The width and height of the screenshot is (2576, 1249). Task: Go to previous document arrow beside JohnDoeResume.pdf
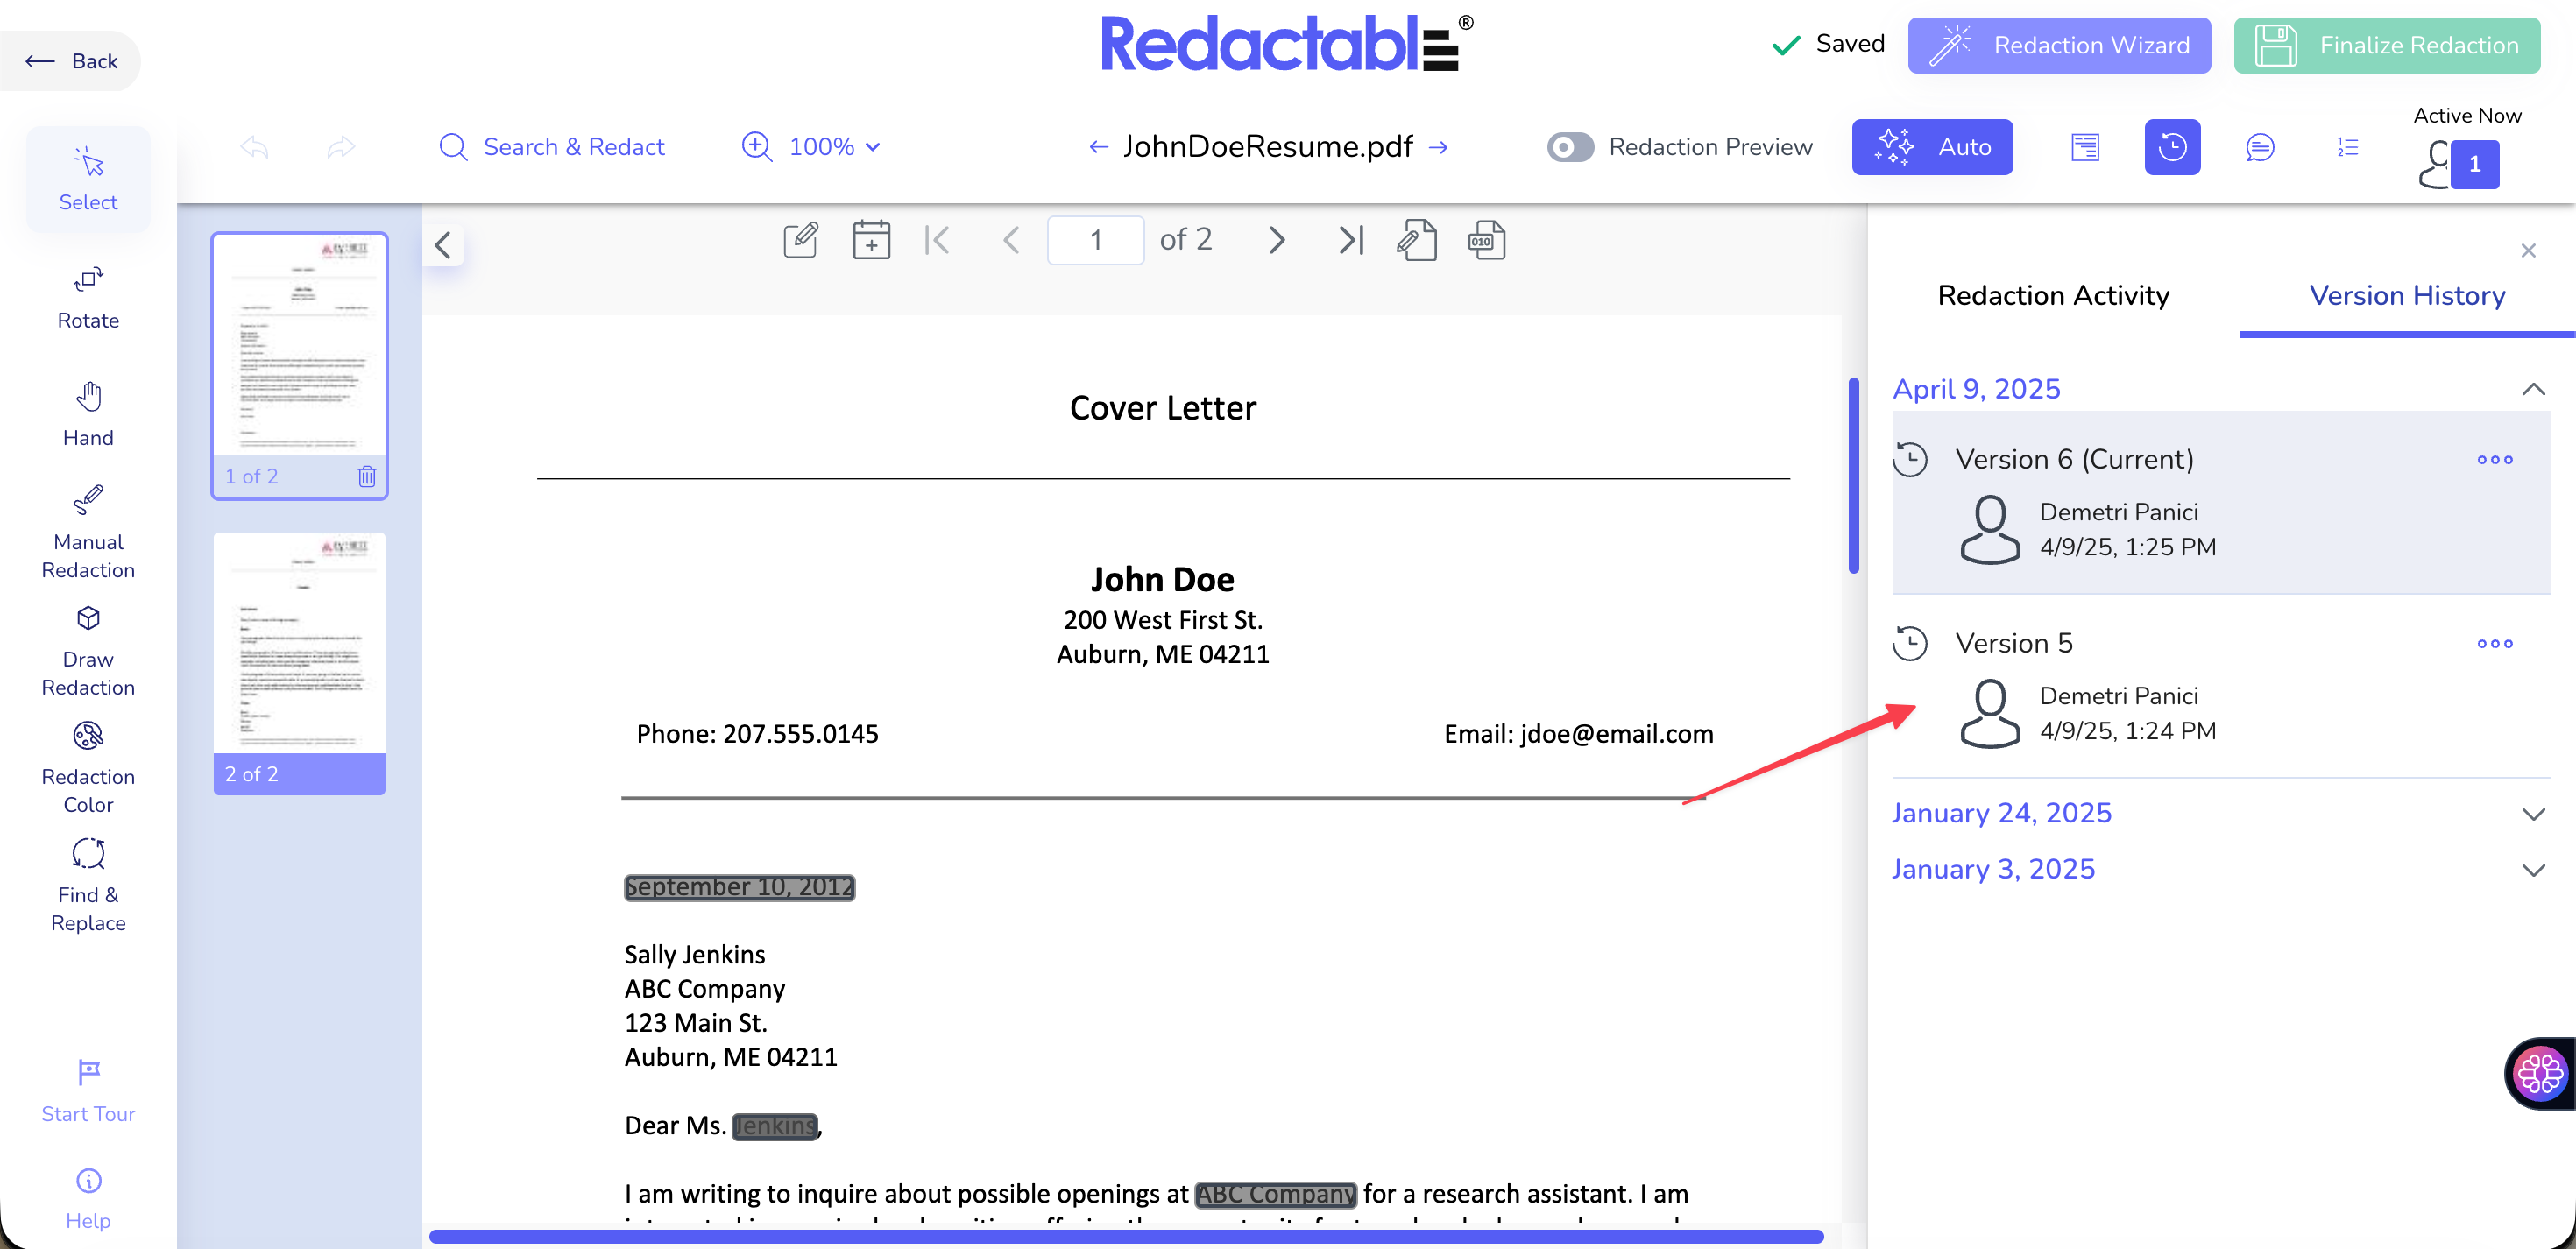1098,147
